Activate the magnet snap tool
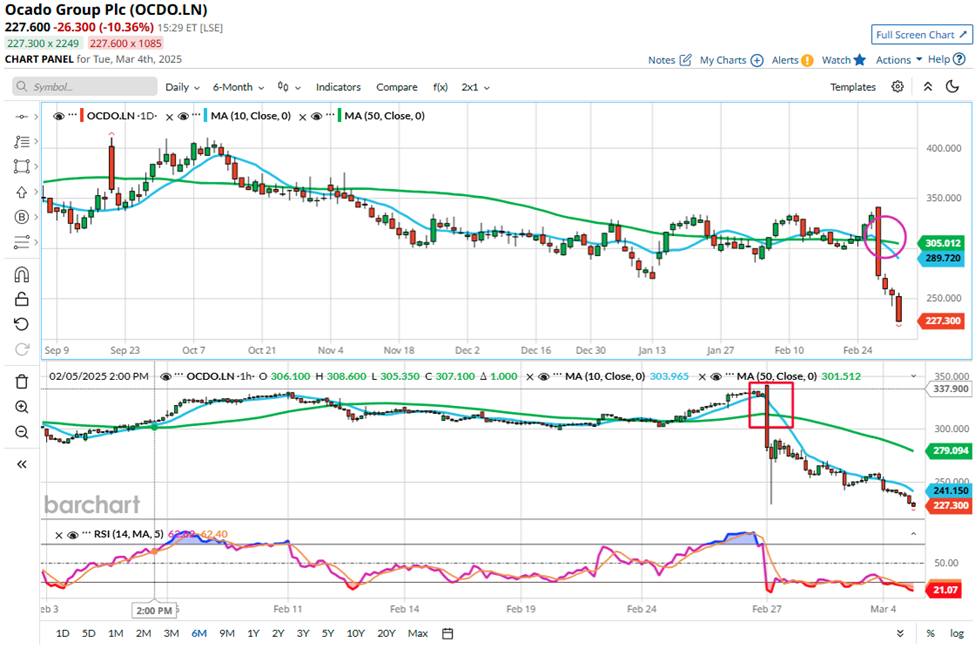The width and height of the screenshot is (975, 649). pyautogui.click(x=21, y=274)
